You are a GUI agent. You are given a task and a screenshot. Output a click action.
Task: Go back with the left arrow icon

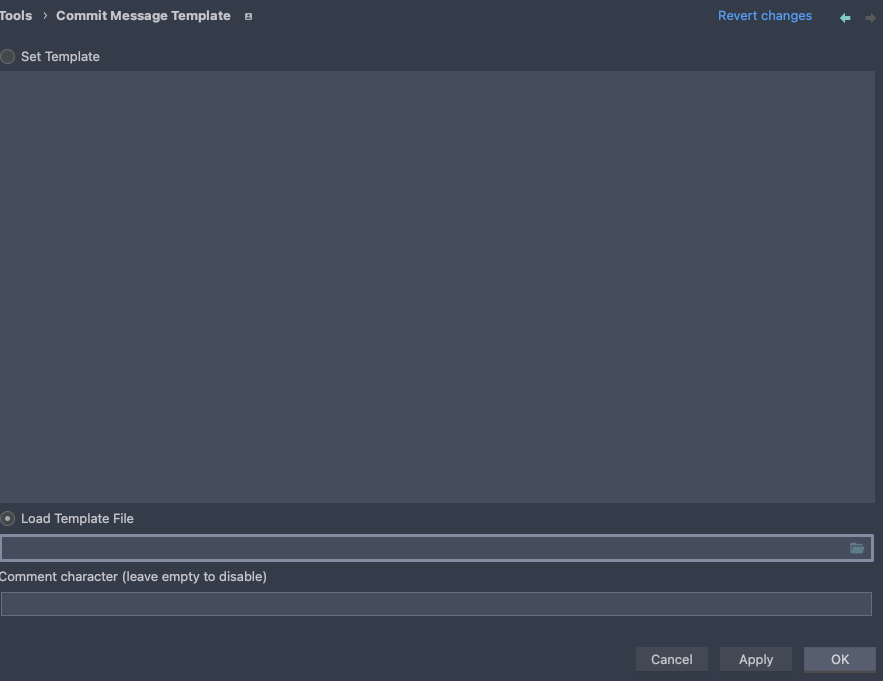coord(845,18)
